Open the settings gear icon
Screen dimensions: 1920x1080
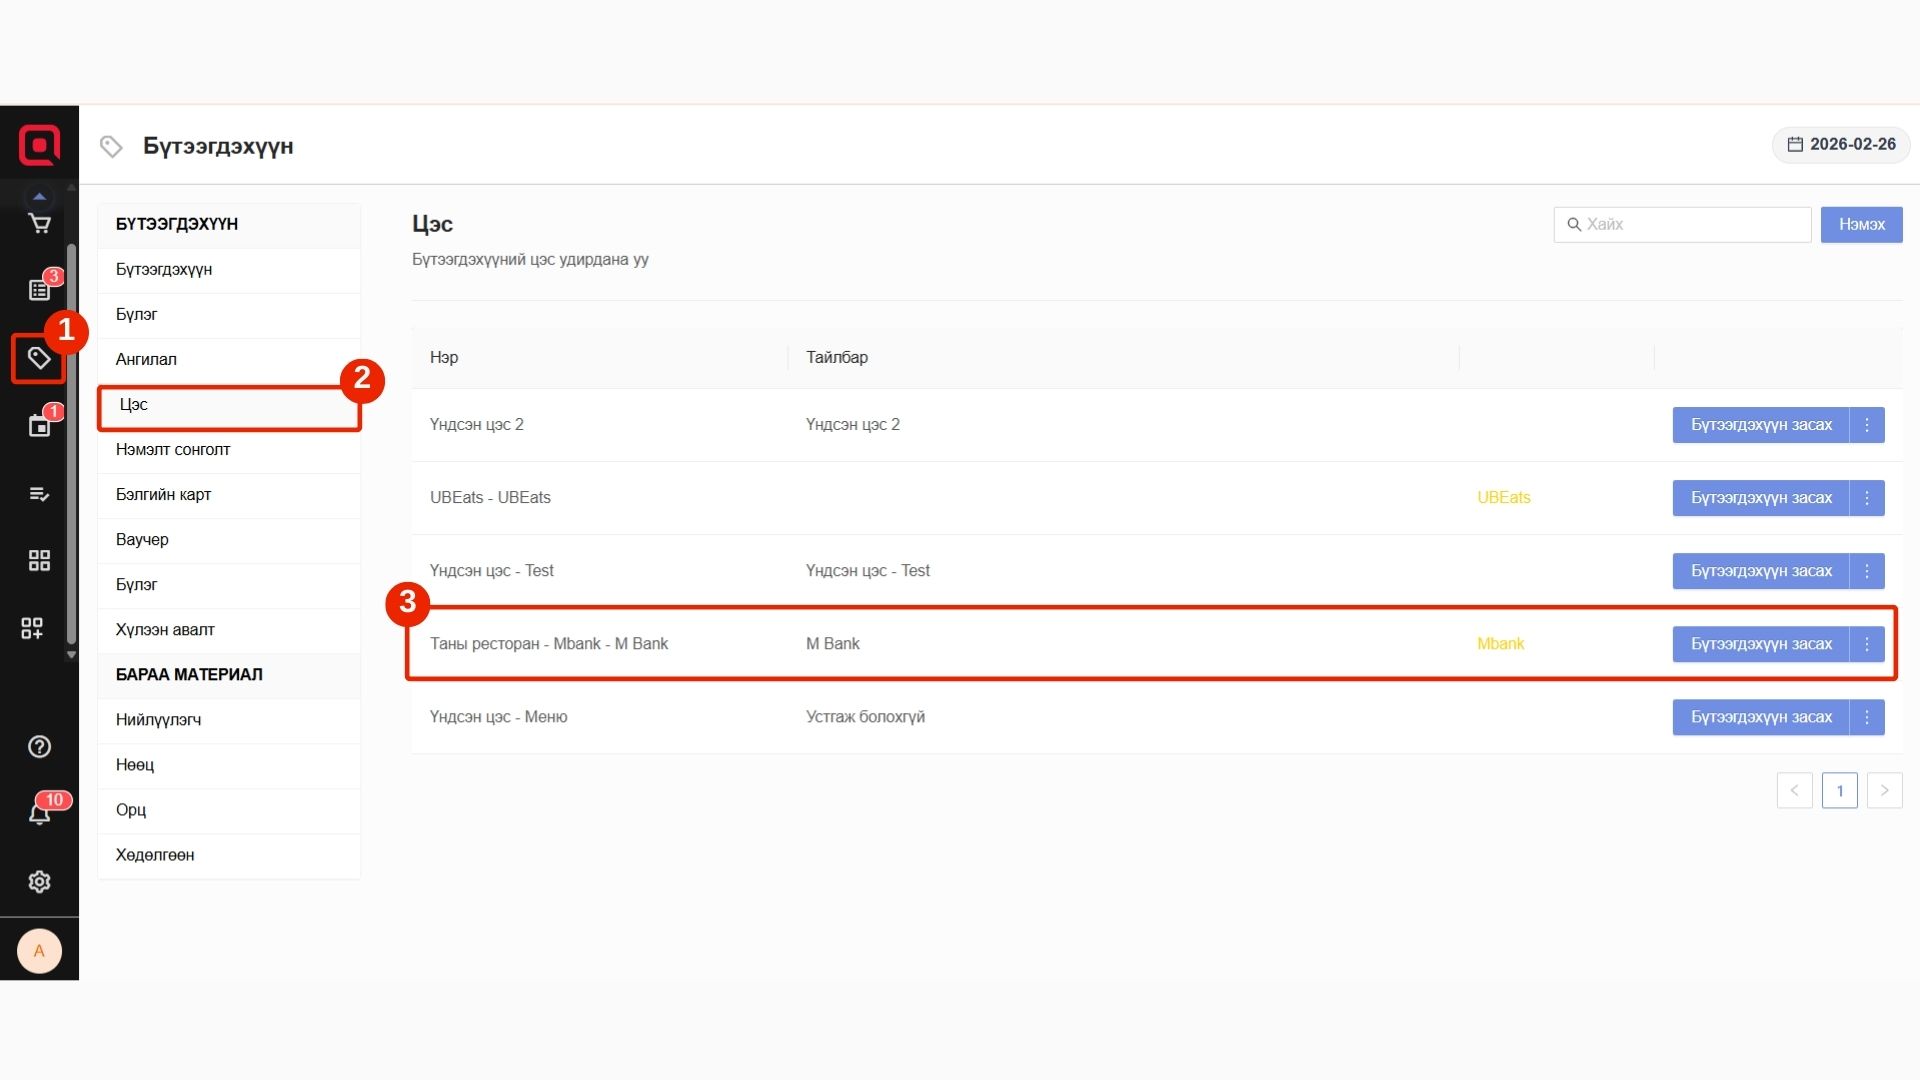[x=39, y=882]
